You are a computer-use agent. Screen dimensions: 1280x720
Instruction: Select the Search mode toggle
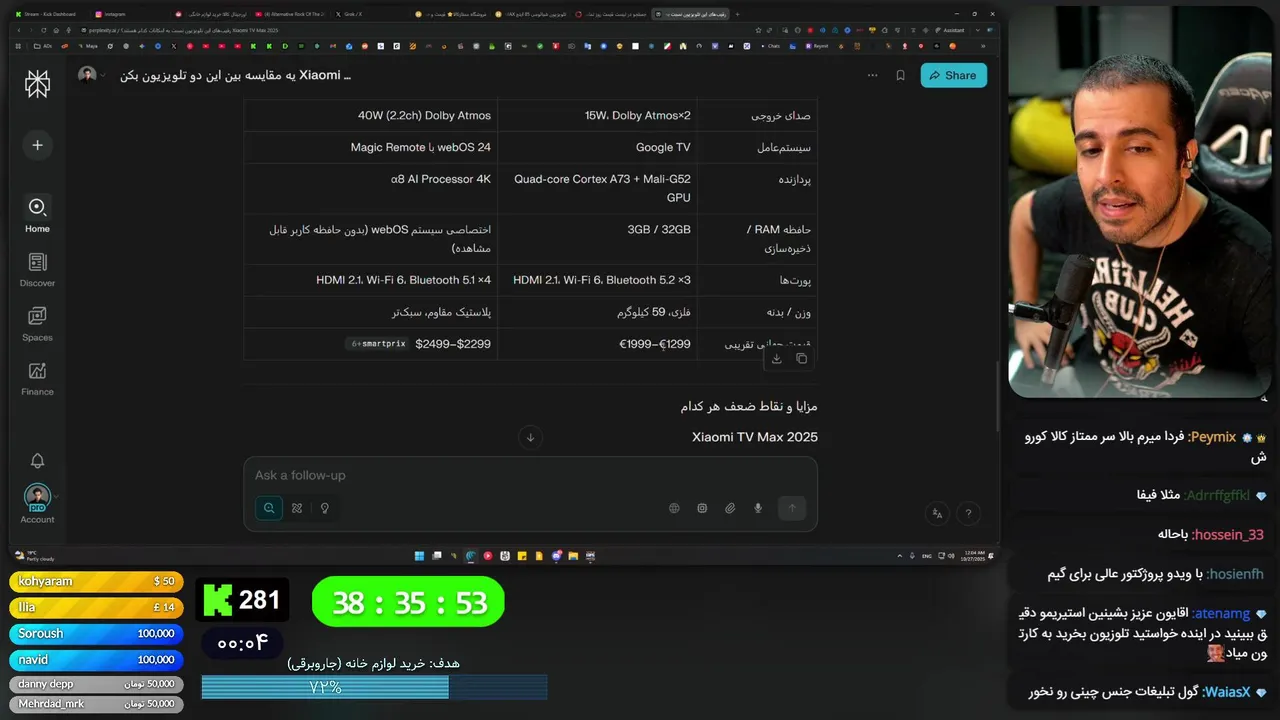coord(269,508)
